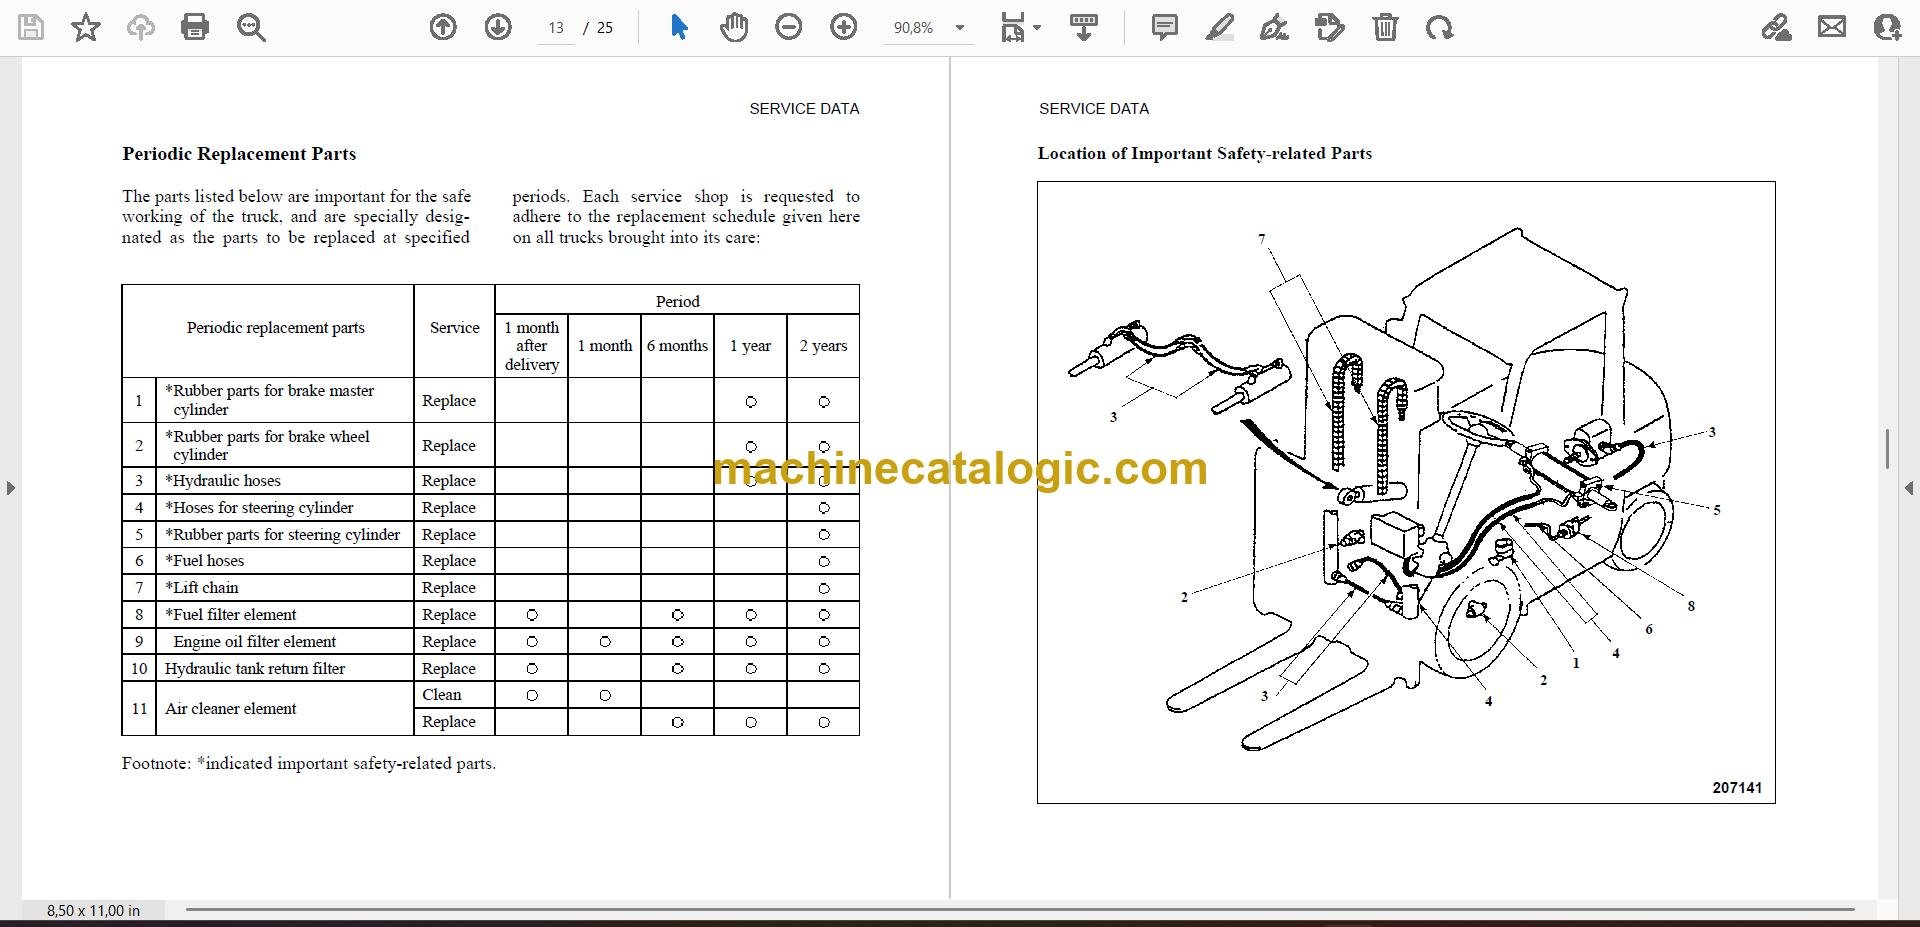The width and height of the screenshot is (1920, 927).
Task: Zoom in with plus button
Action: [x=844, y=27]
